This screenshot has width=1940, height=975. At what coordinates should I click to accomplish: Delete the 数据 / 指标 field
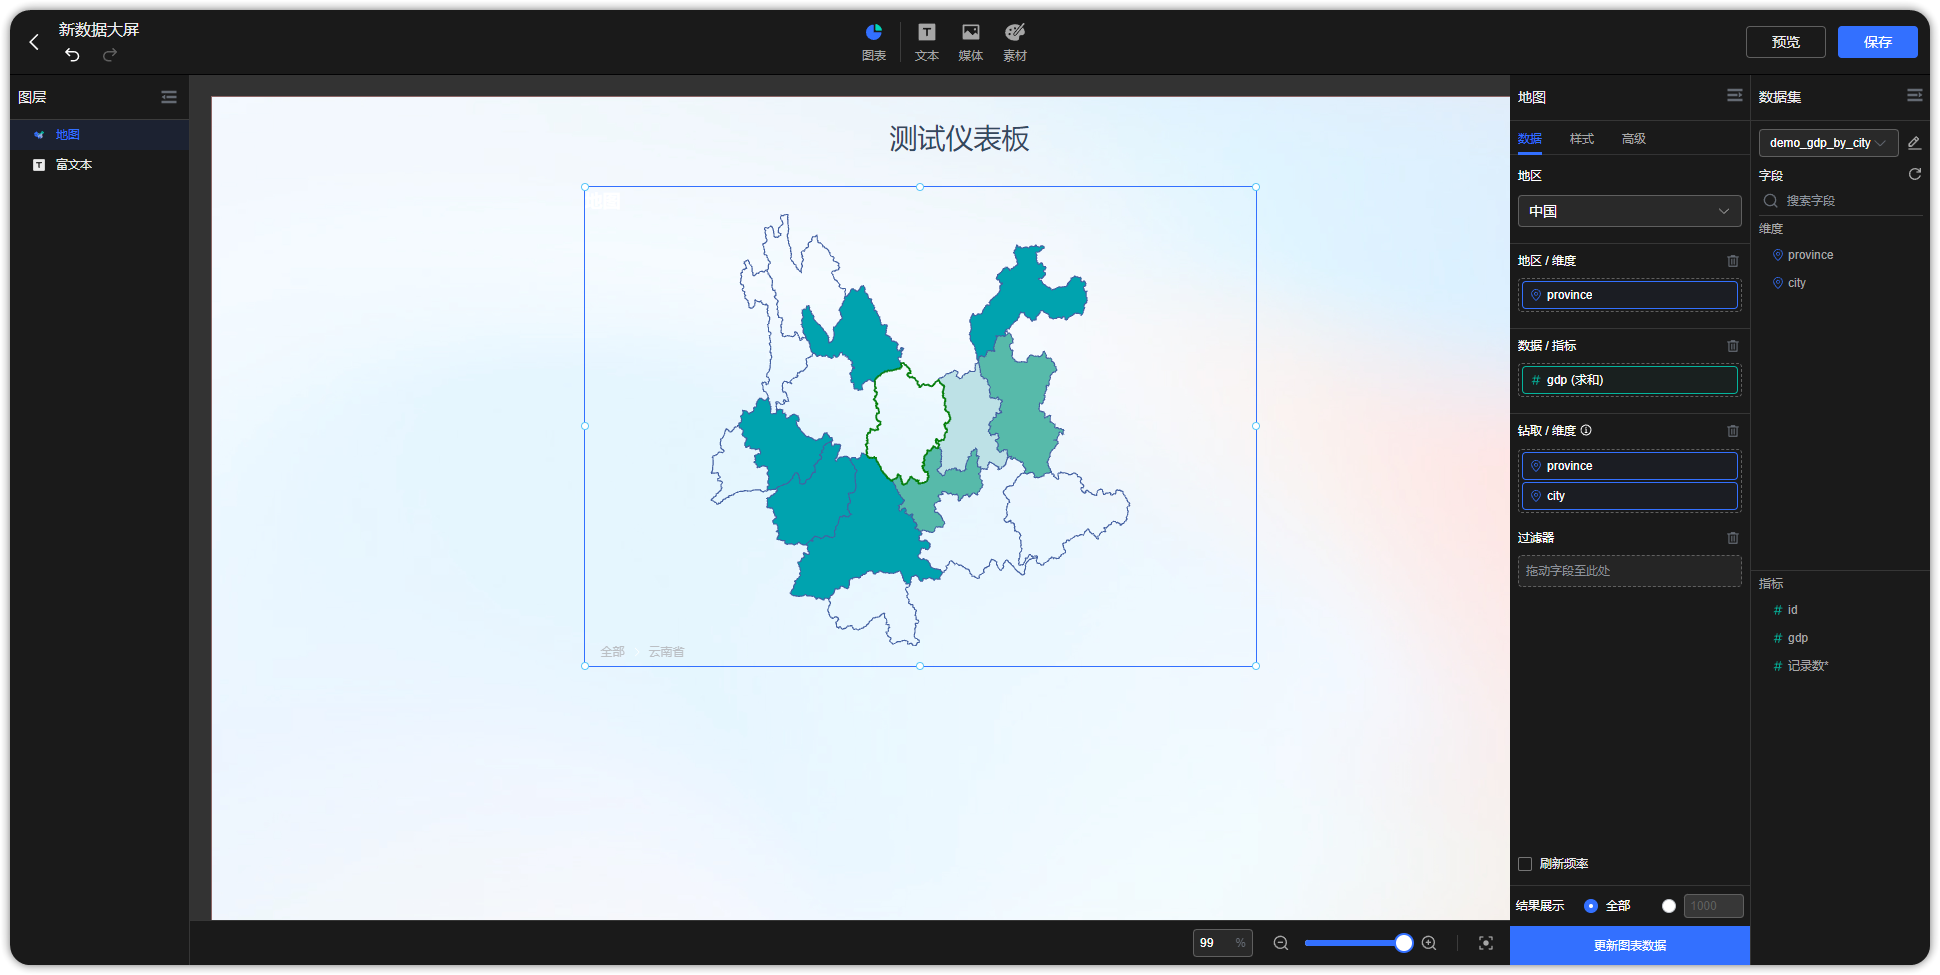coord(1733,346)
